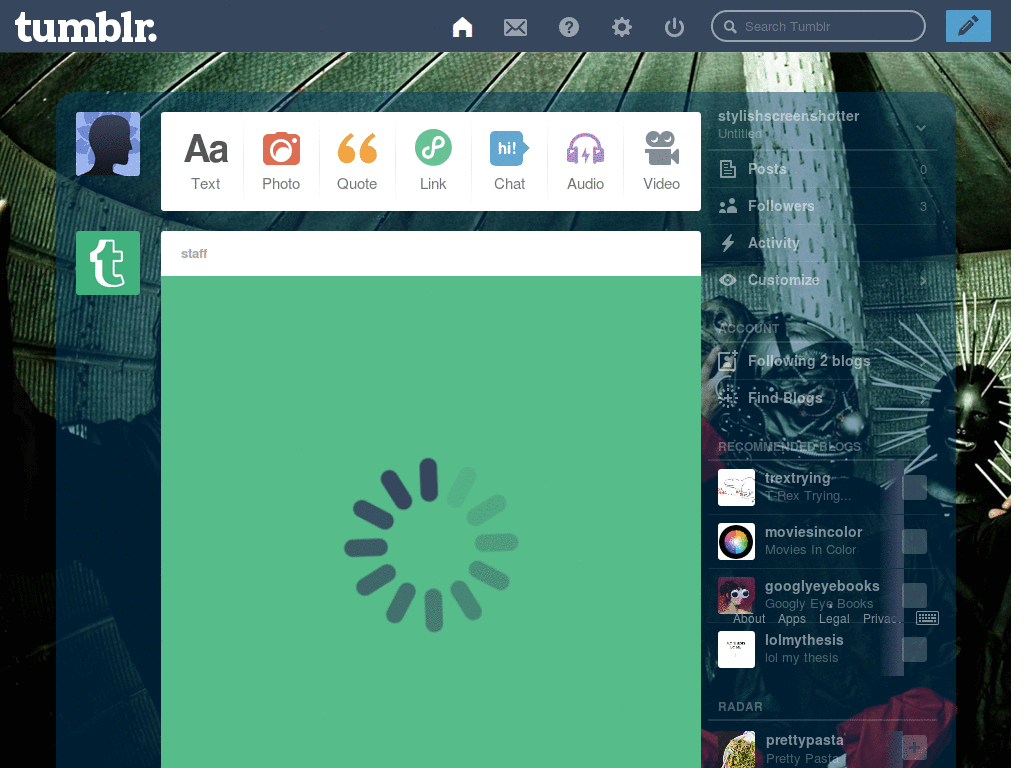1024x768 pixels.
Task: Click the Posts count 0
Action: (923, 170)
